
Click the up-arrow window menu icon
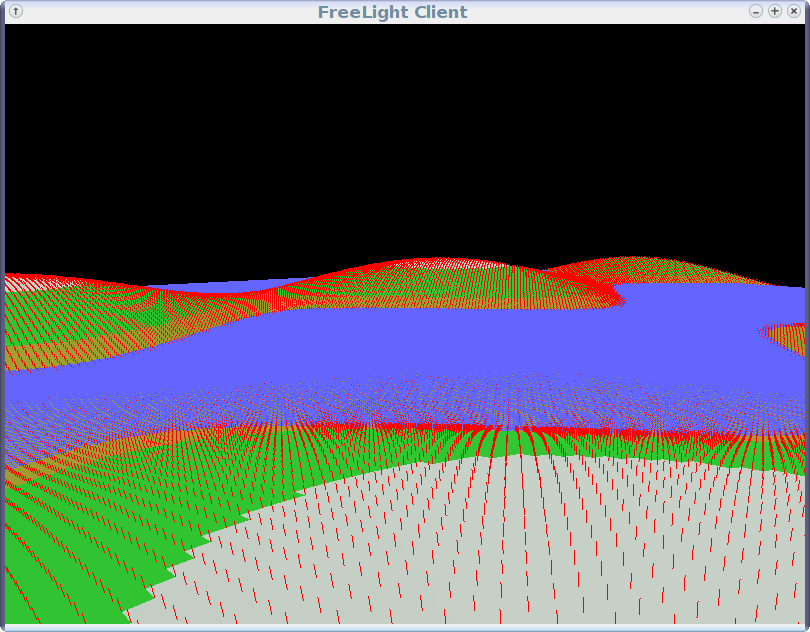coord(15,11)
